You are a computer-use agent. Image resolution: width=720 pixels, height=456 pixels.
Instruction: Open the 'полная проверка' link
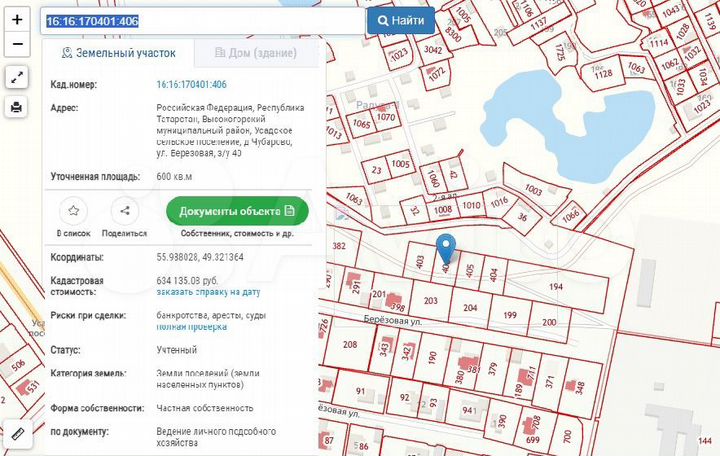[190, 326]
